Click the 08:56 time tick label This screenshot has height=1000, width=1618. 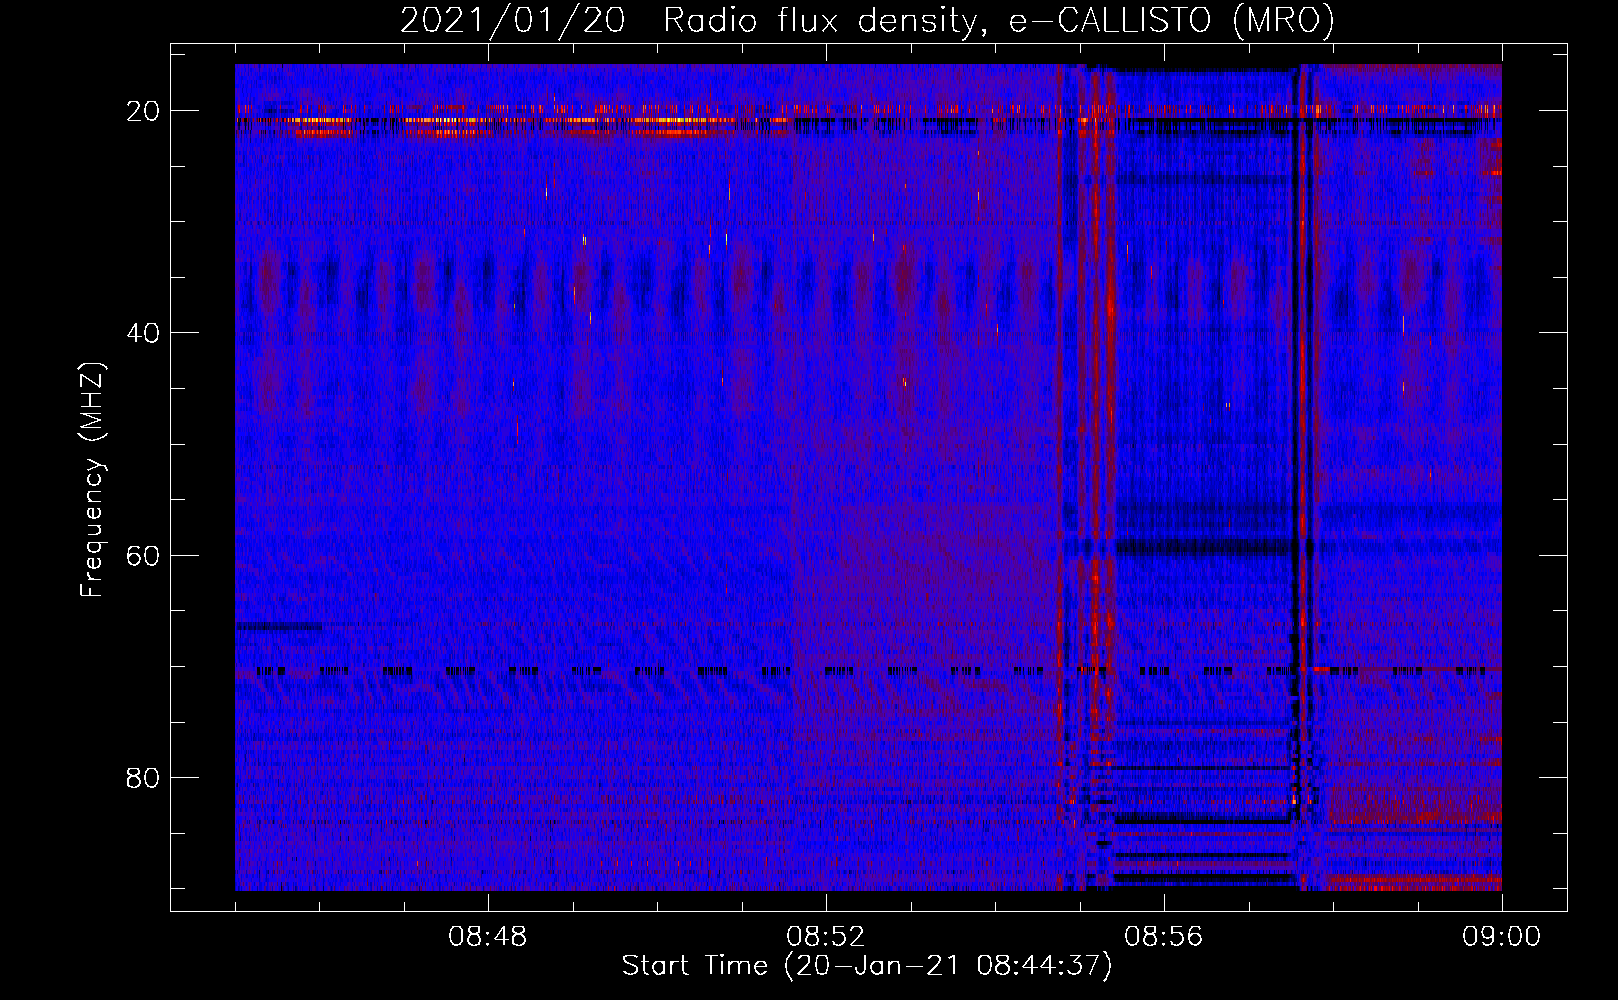(x=1164, y=937)
